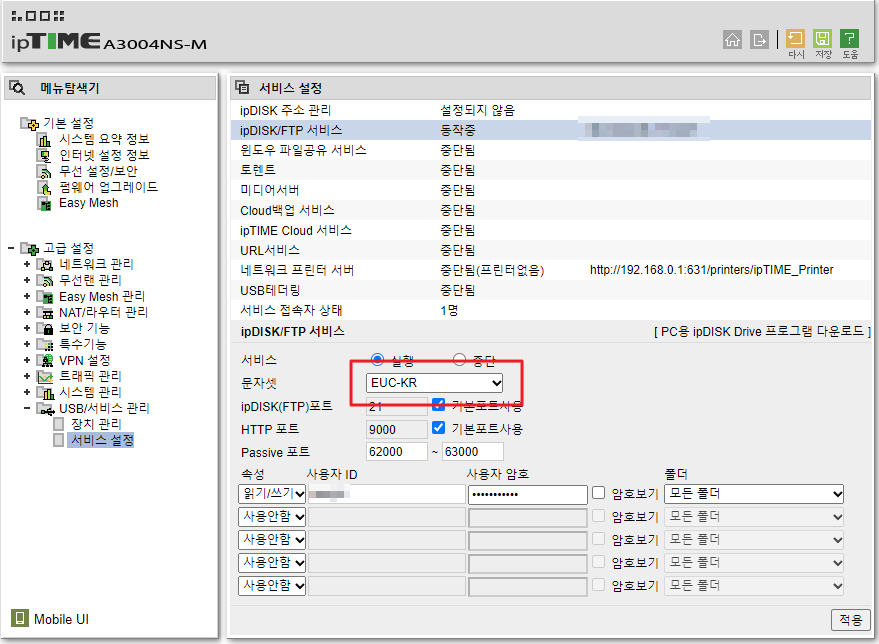Click the 인터넷 설정 정보 icon
This screenshot has height=644, width=879.
tap(44, 155)
